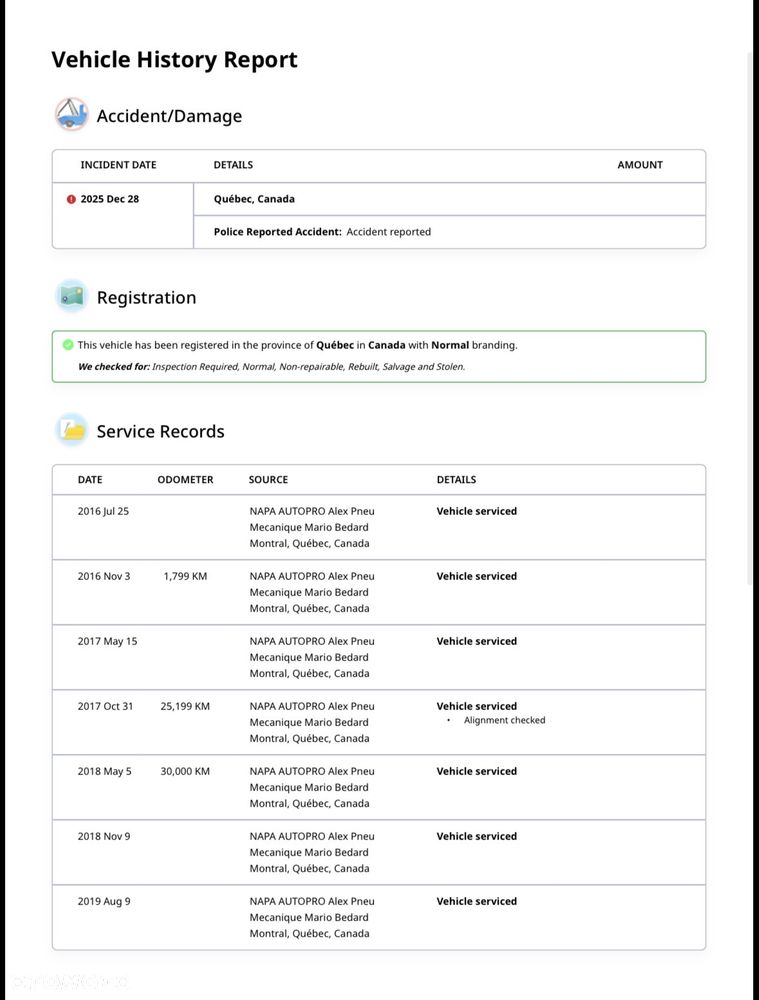Click the 2016 Jul 25 service date
Viewport: 759px width, 1000px height.
click(103, 511)
